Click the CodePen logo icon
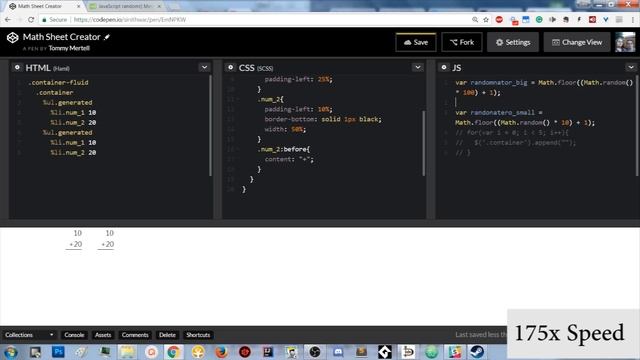Screen dimensions: 640x360 click(x=13, y=38)
